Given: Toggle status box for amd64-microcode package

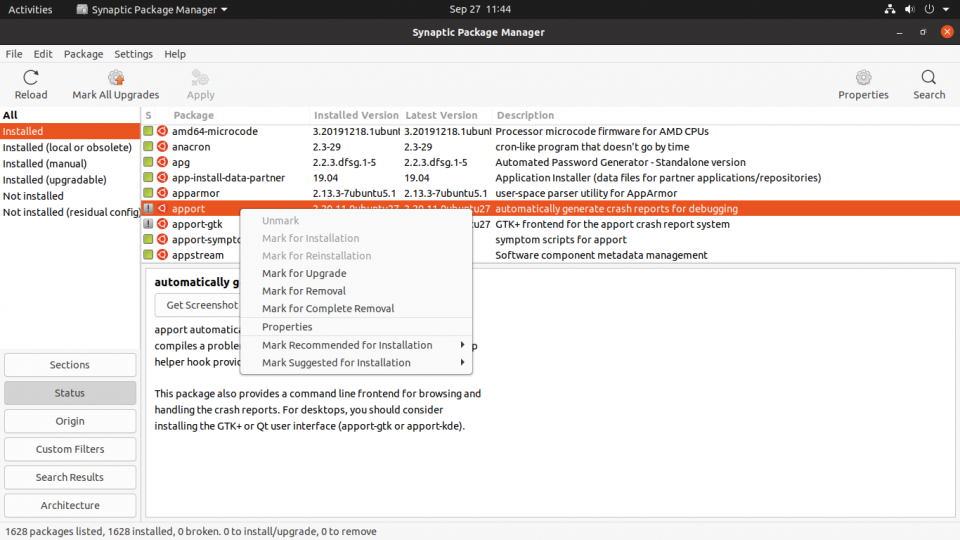Looking at the screenshot, I should point(148,131).
